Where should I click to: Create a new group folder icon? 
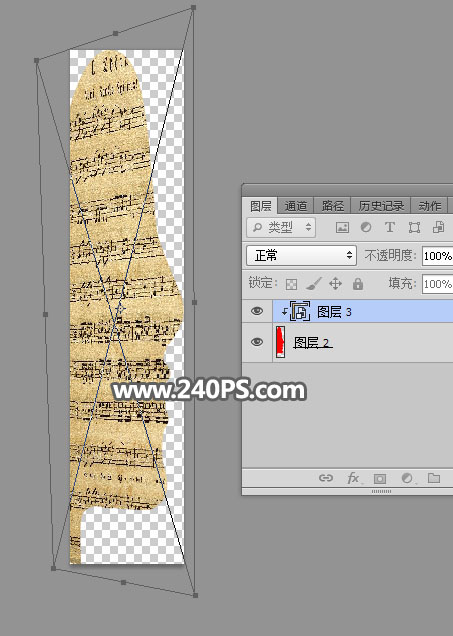[x=434, y=478]
